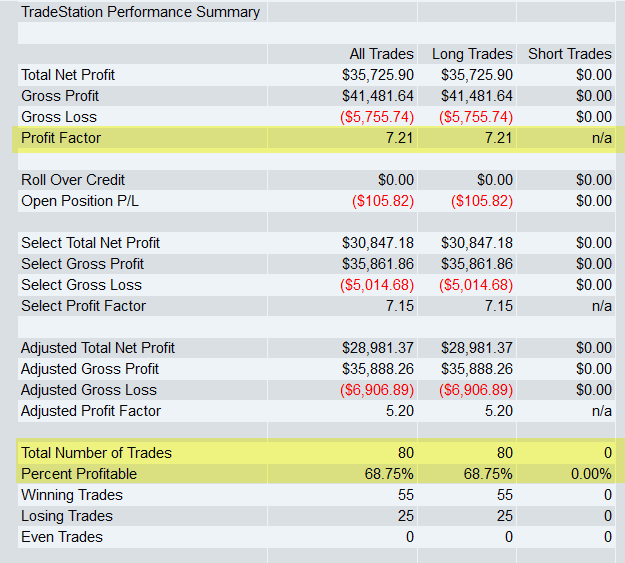The height and width of the screenshot is (563, 625).
Task: Select the highlighted Profit Factor row label
Action: 61,138
